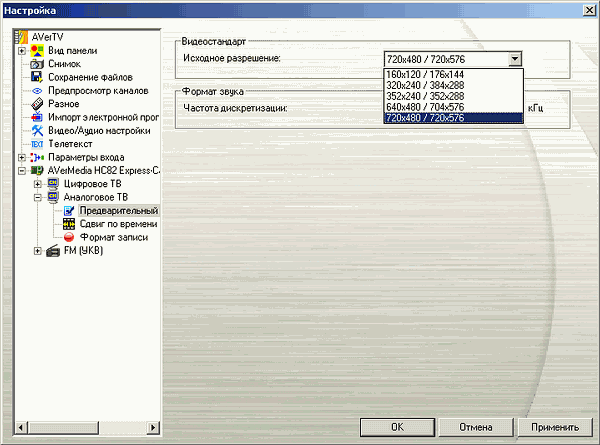Select the Формат записи red record icon
Viewport: 600px width, 445px height.
(x=69, y=237)
